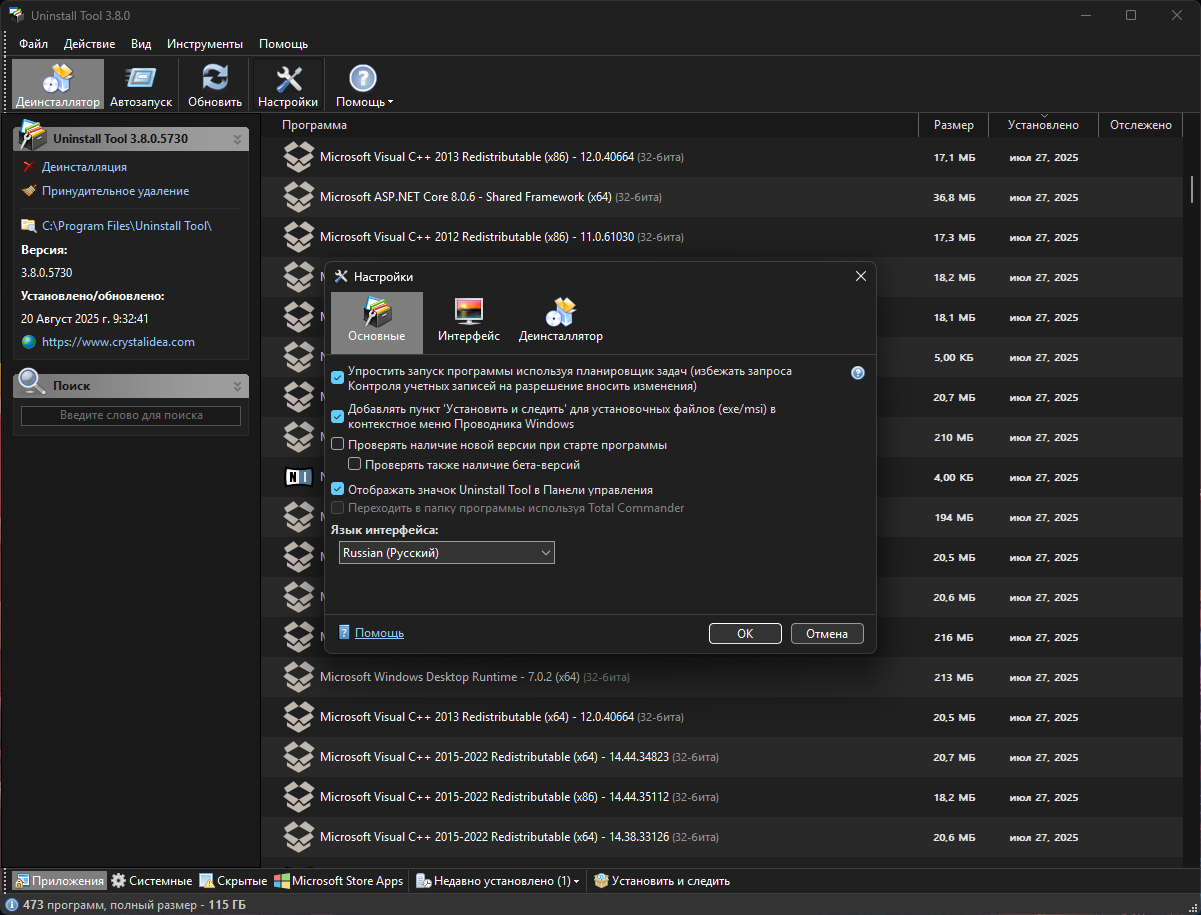The height and width of the screenshot is (915, 1201).
Task: Toggle showing Uninstall Tool icon in Control Panel
Action: [338, 490]
